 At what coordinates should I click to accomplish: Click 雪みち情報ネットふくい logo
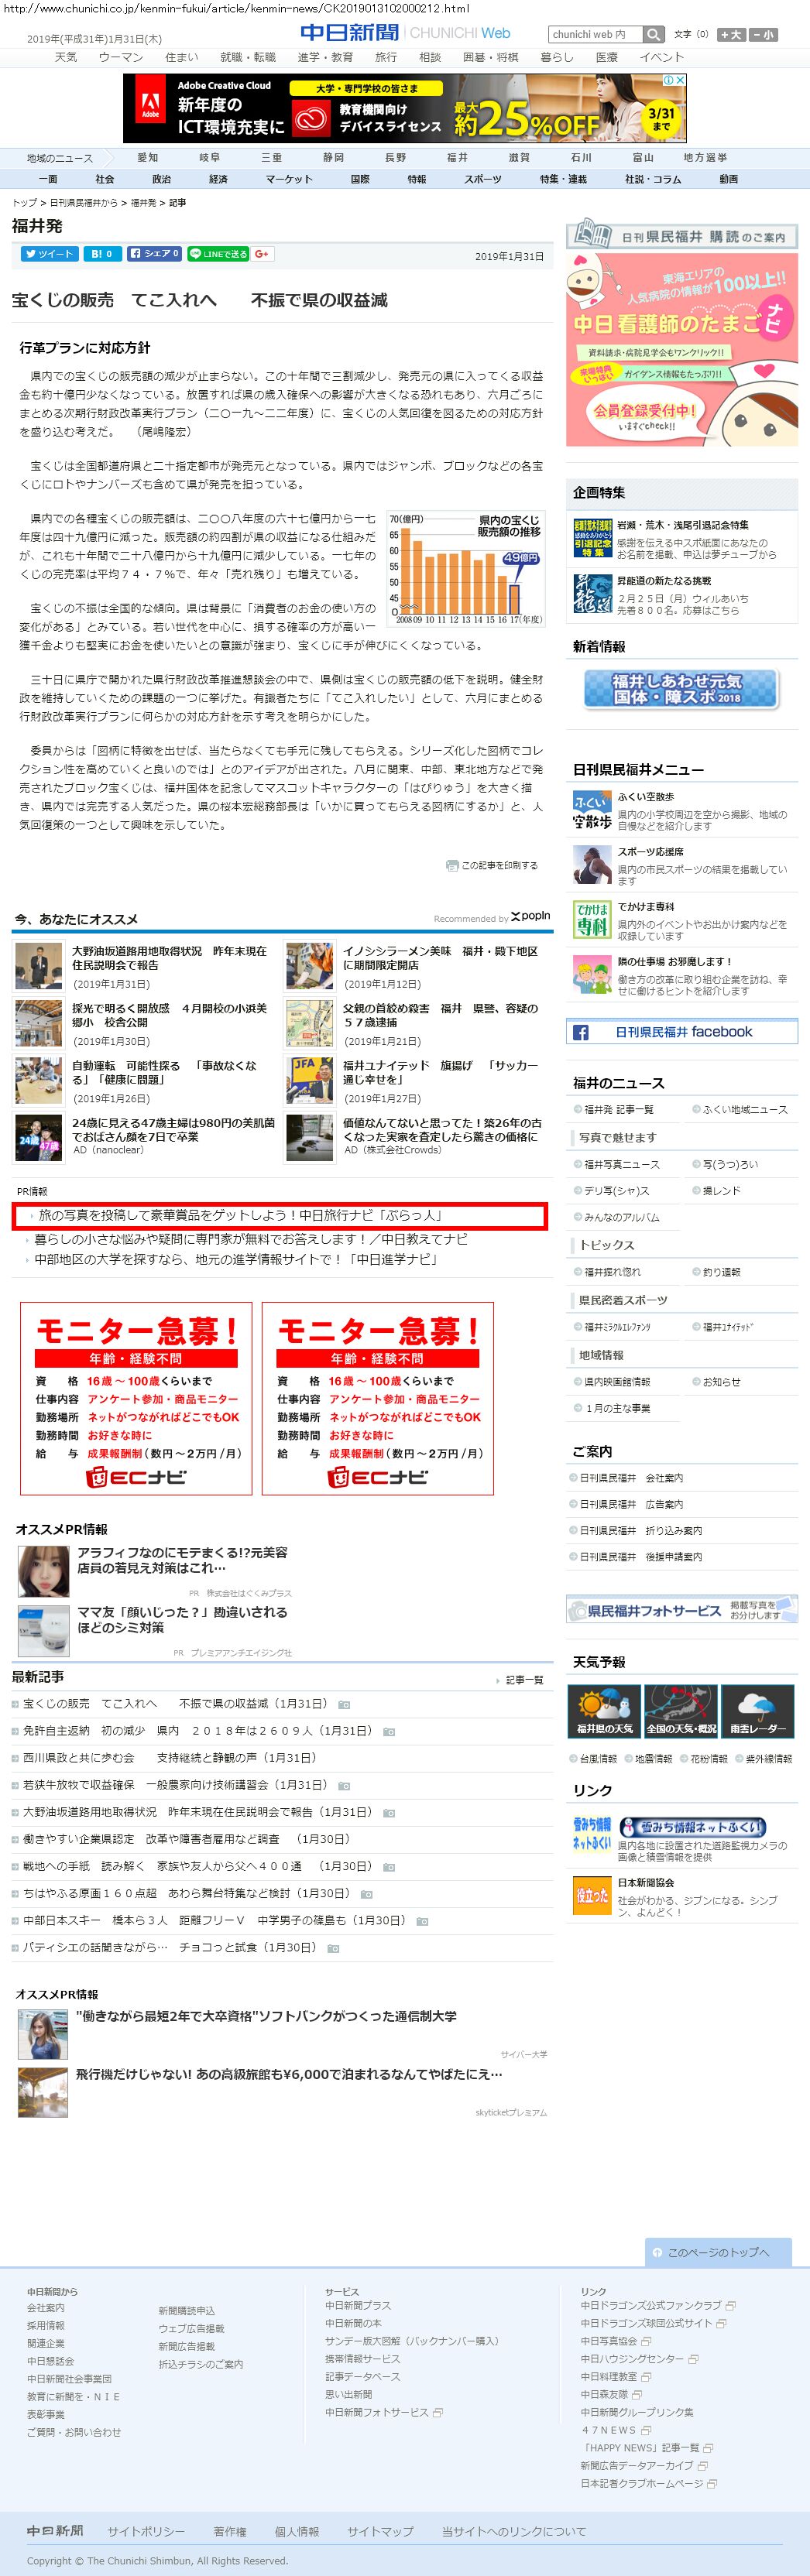(692, 1826)
